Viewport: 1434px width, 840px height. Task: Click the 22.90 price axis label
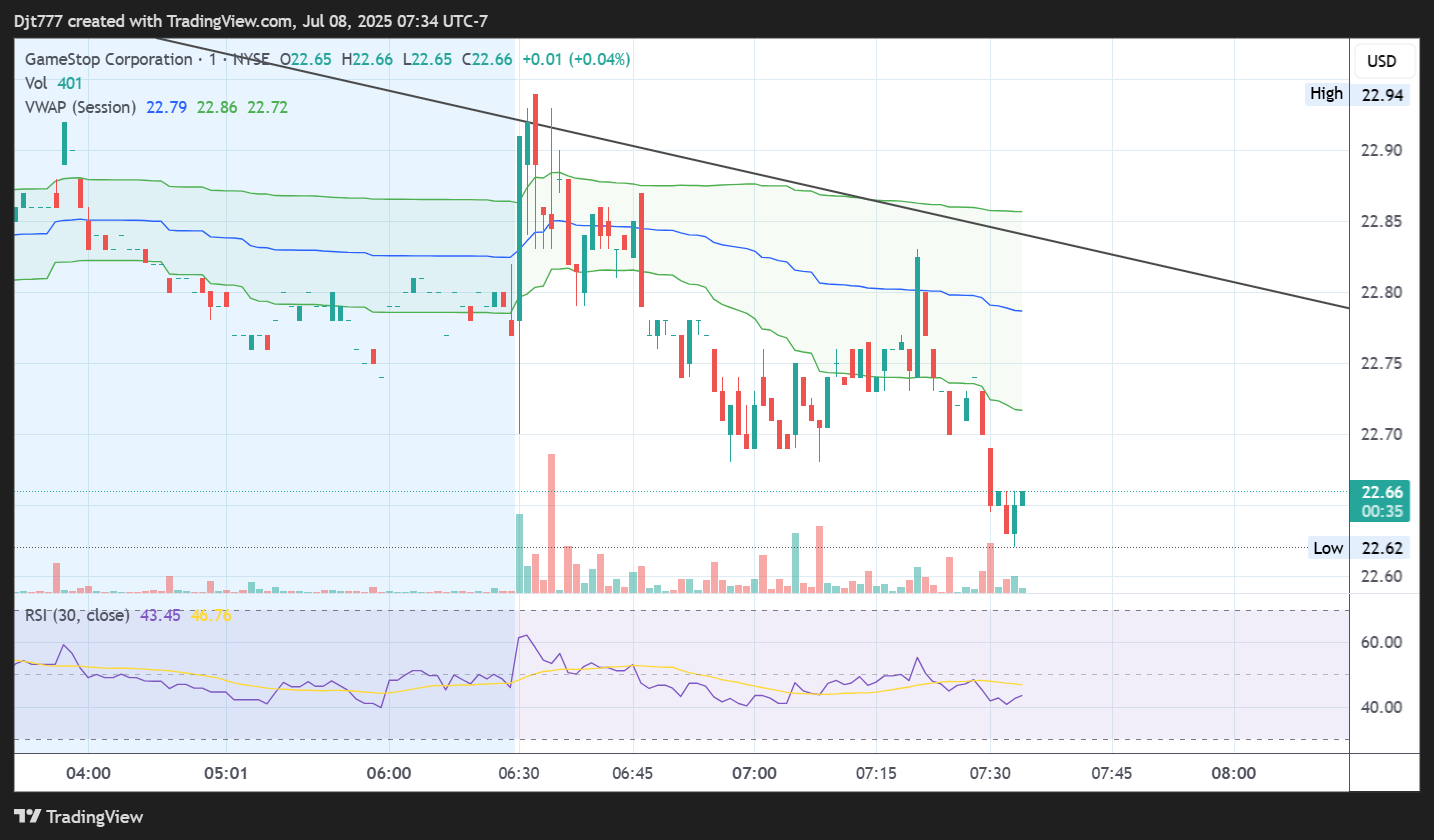coord(1381,151)
